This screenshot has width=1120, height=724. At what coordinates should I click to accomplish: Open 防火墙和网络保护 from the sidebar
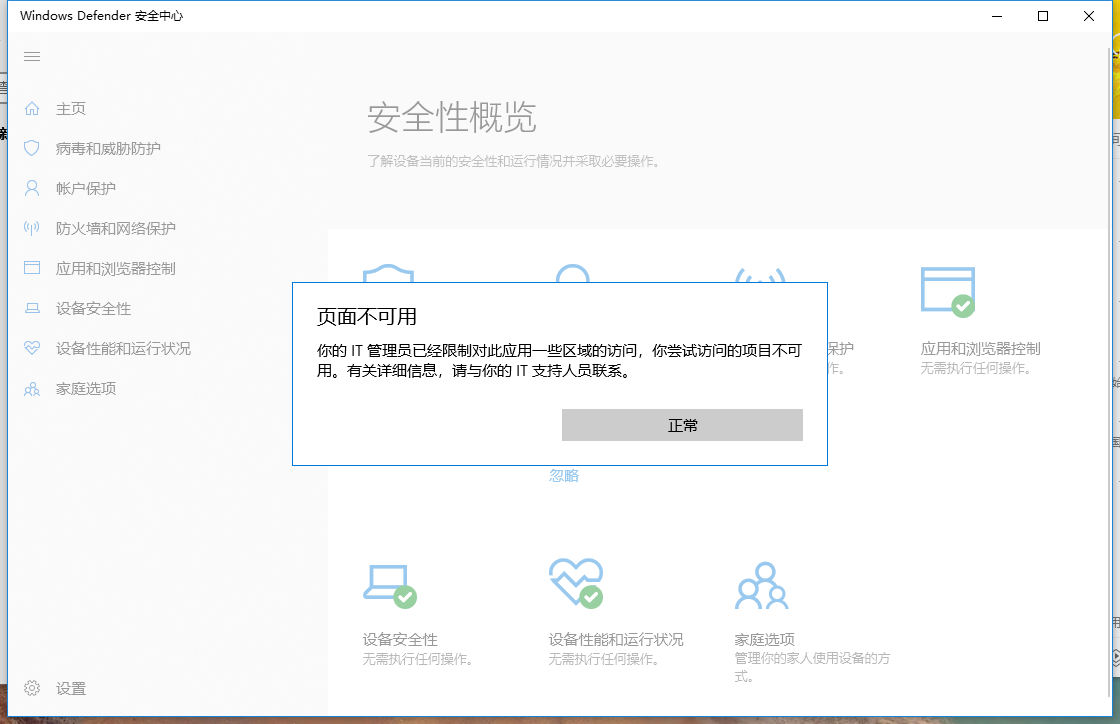tap(31, 228)
